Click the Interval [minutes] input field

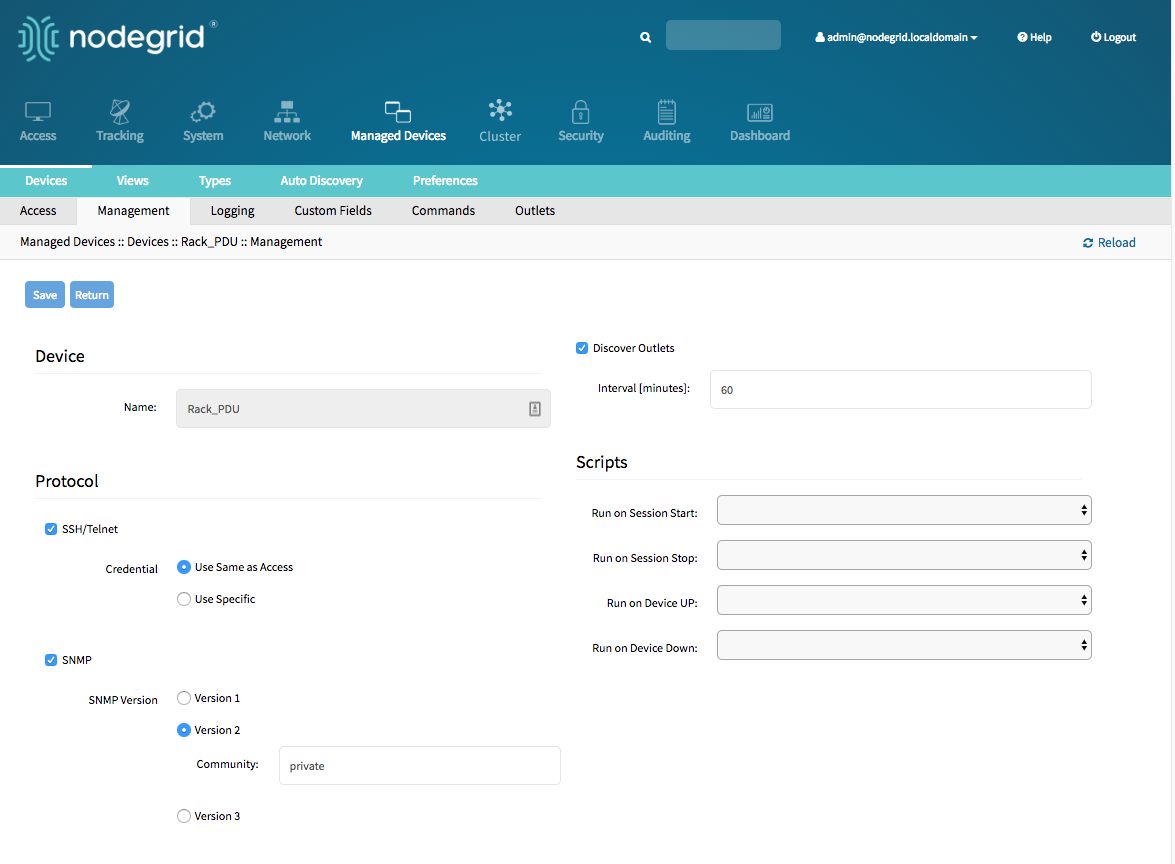pos(901,390)
